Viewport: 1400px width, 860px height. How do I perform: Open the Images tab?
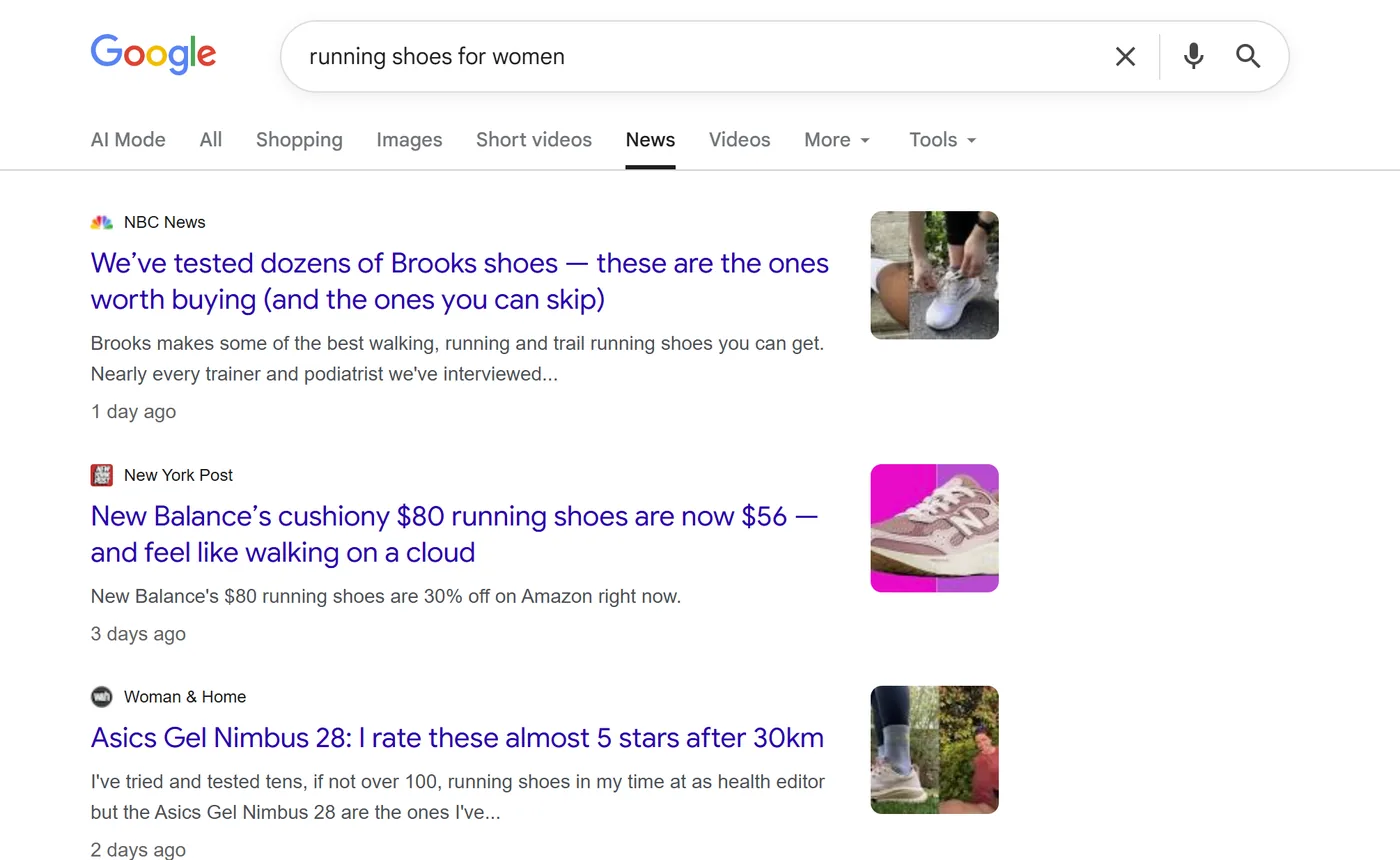[409, 140]
